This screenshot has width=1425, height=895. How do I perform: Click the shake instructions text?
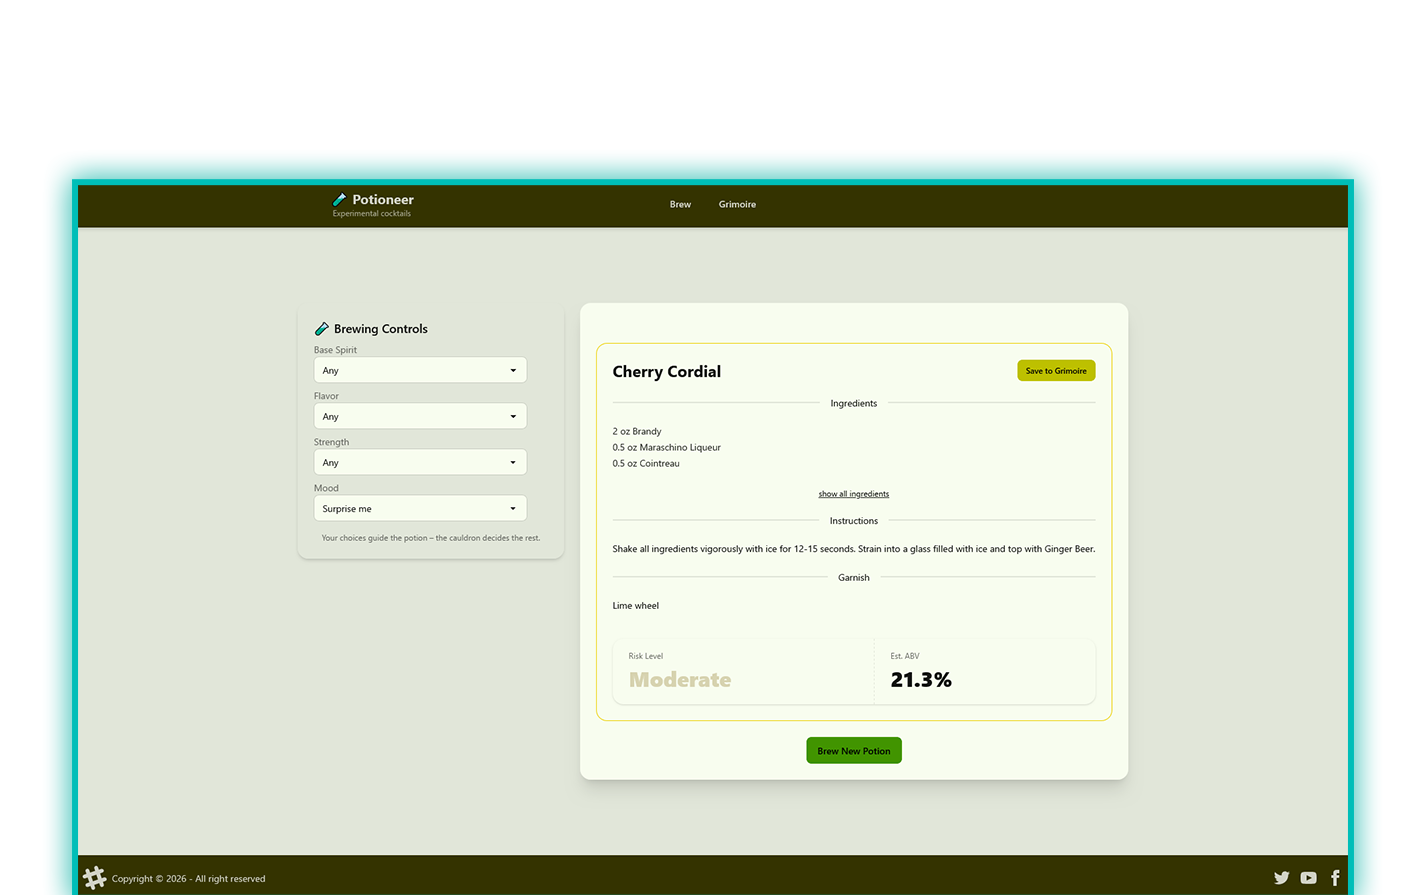point(854,549)
